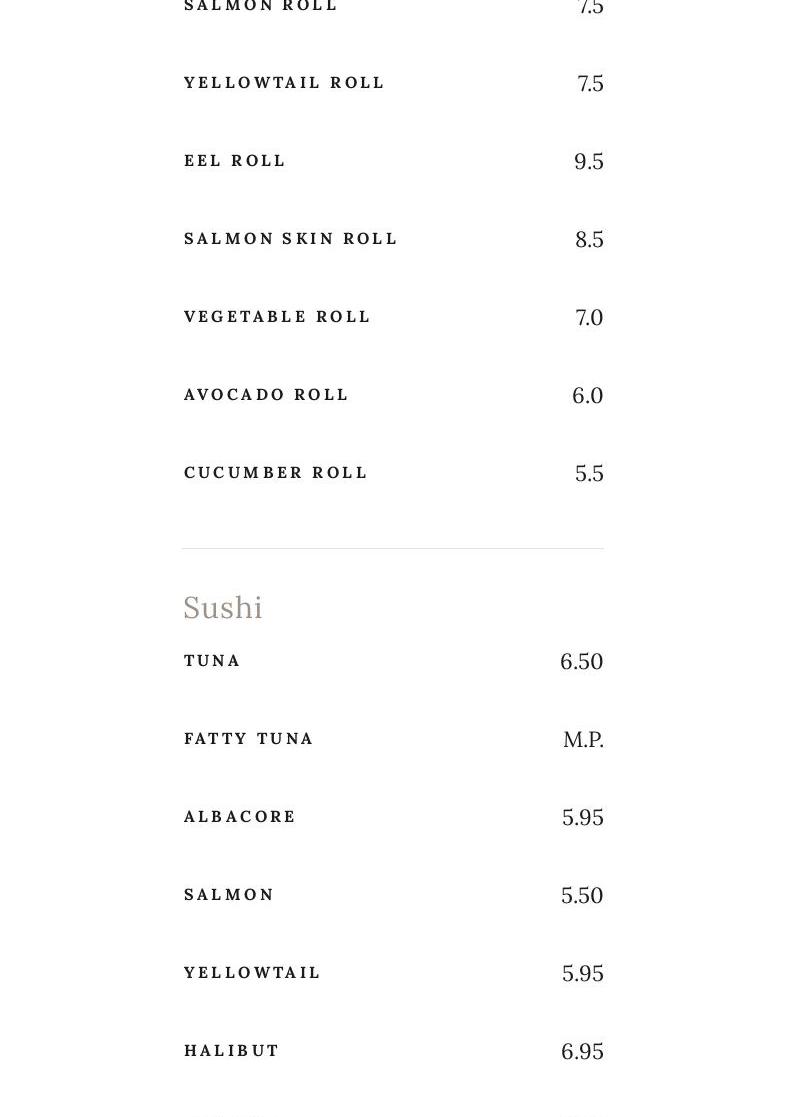The height and width of the screenshot is (1117, 785).
Task: Select the Vegetable Roll menu item
Action: (277, 317)
